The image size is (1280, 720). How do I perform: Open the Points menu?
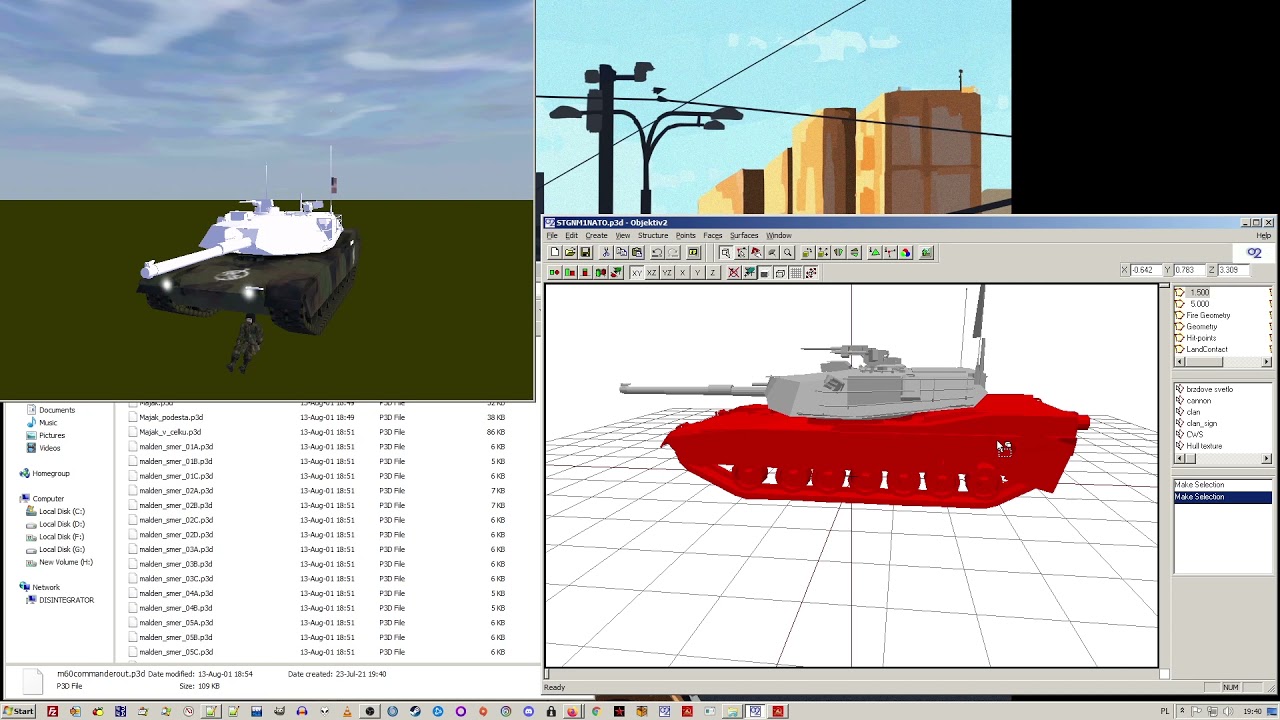click(685, 235)
